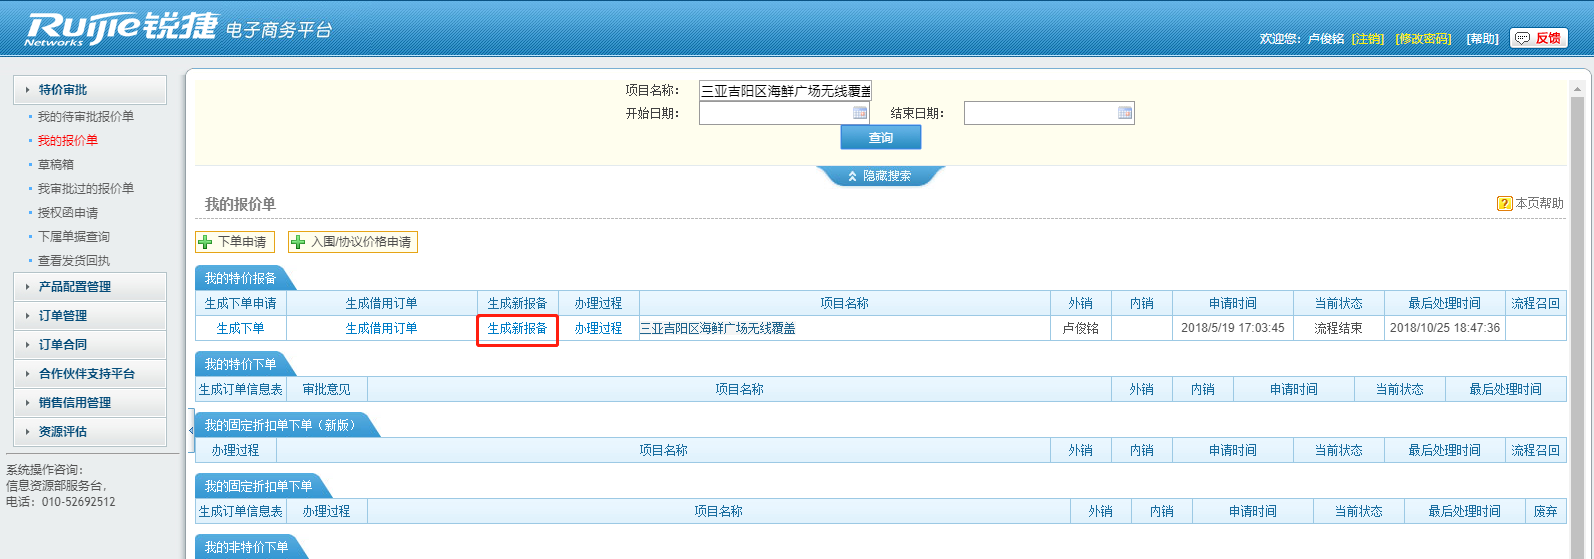This screenshot has width=1594, height=559.
Task: Click the generate new filing link in row
Action: tap(517, 329)
